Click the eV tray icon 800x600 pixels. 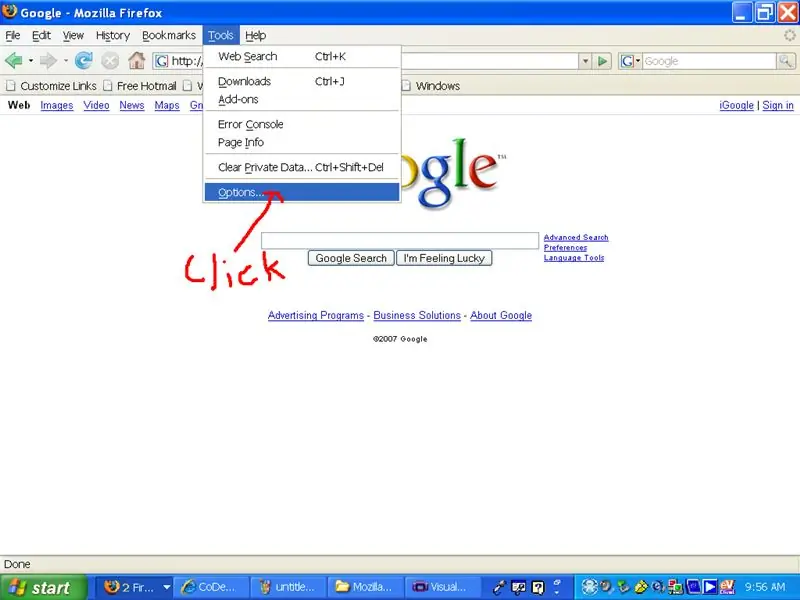pyautogui.click(x=727, y=587)
